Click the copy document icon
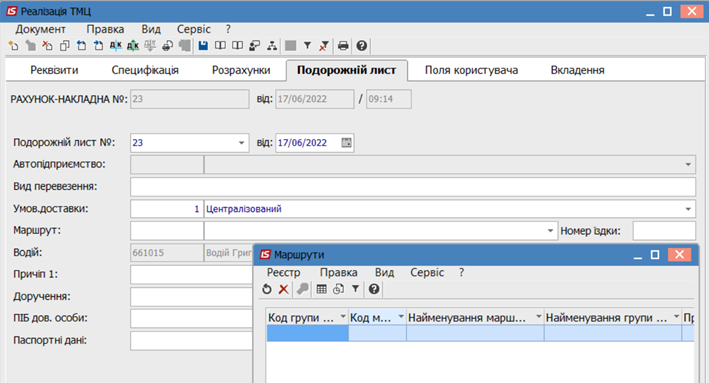Image resolution: width=709 pixels, height=383 pixels. point(64,46)
